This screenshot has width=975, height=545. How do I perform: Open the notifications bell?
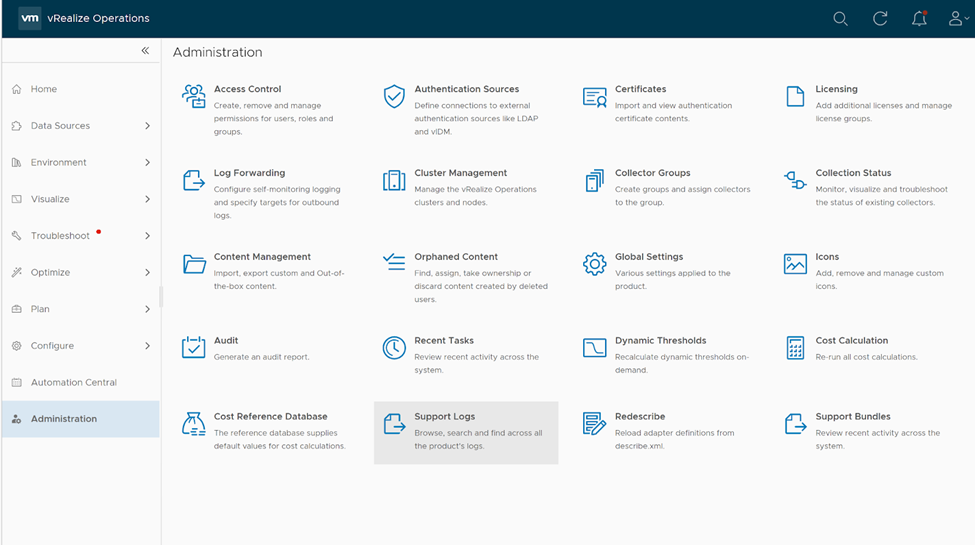point(919,19)
